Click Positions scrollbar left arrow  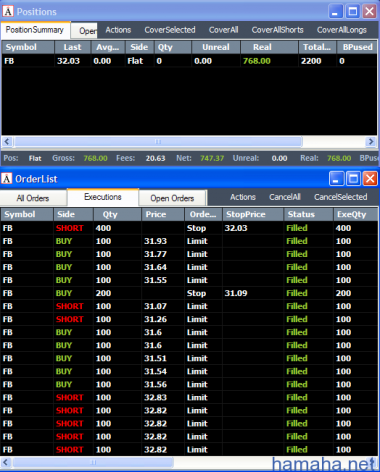pyautogui.click(x=7, y=142)
